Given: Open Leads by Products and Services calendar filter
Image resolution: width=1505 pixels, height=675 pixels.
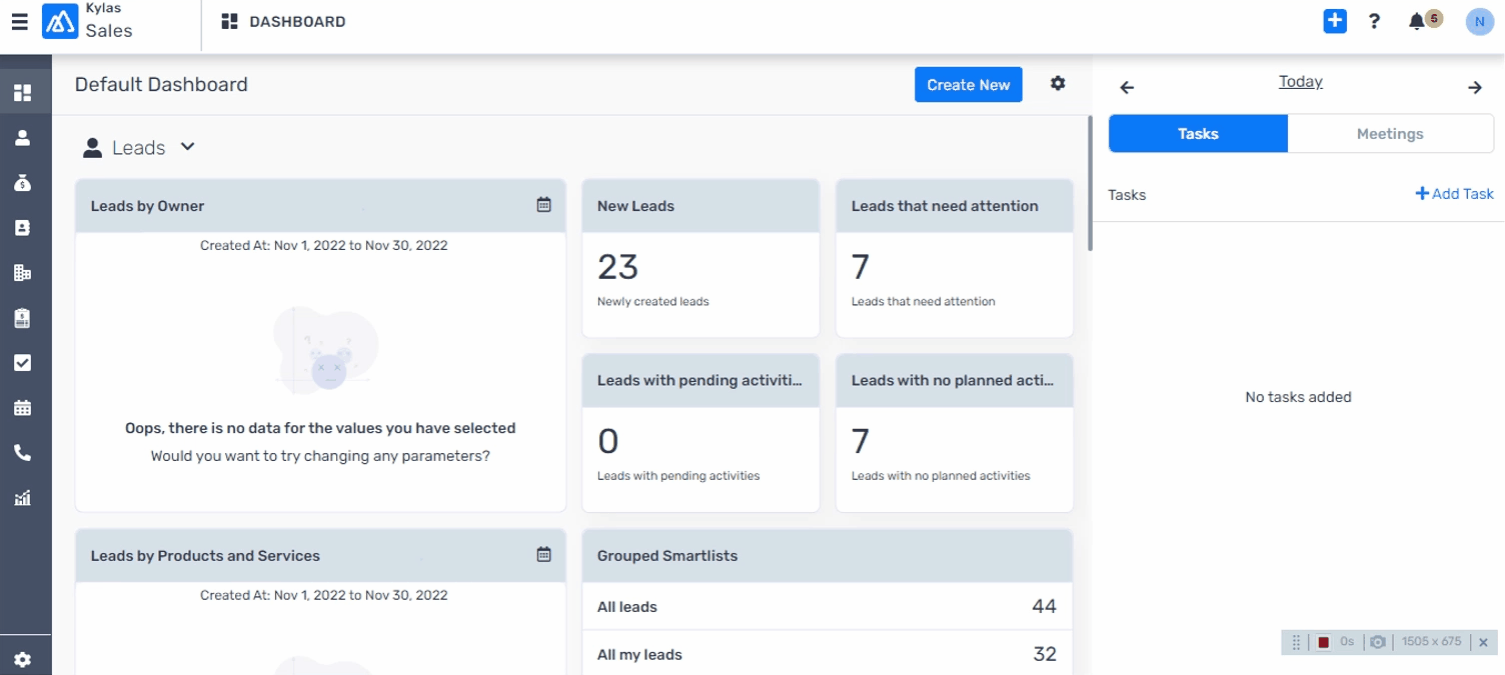Looking at the screenshot, I should coord(544,554).
